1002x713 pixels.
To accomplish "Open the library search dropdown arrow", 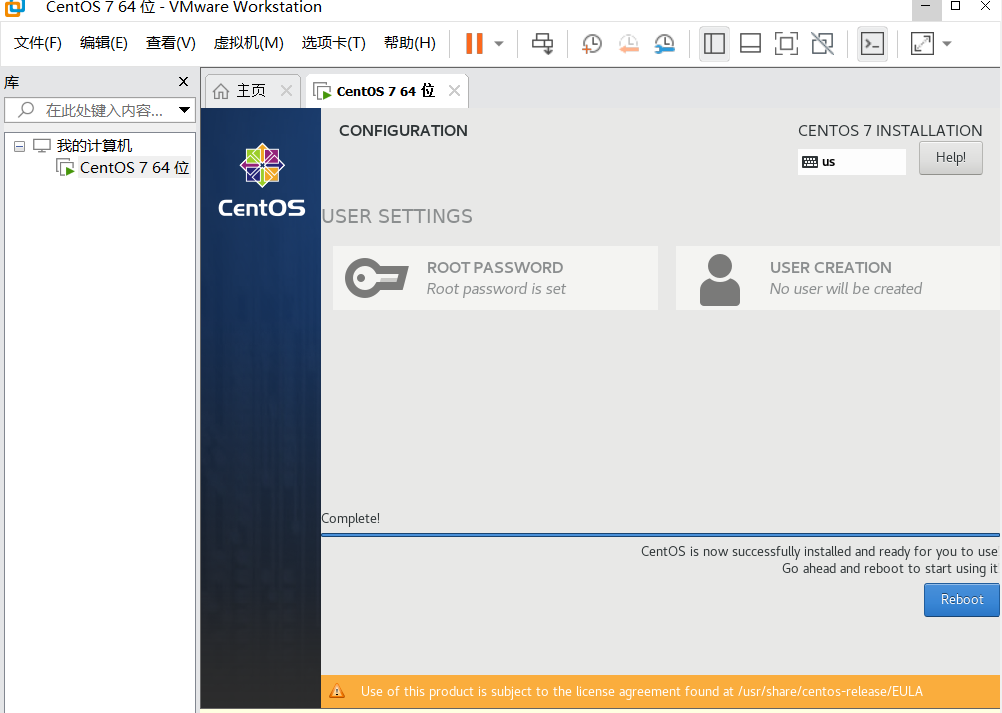I will tap(184, 110).
